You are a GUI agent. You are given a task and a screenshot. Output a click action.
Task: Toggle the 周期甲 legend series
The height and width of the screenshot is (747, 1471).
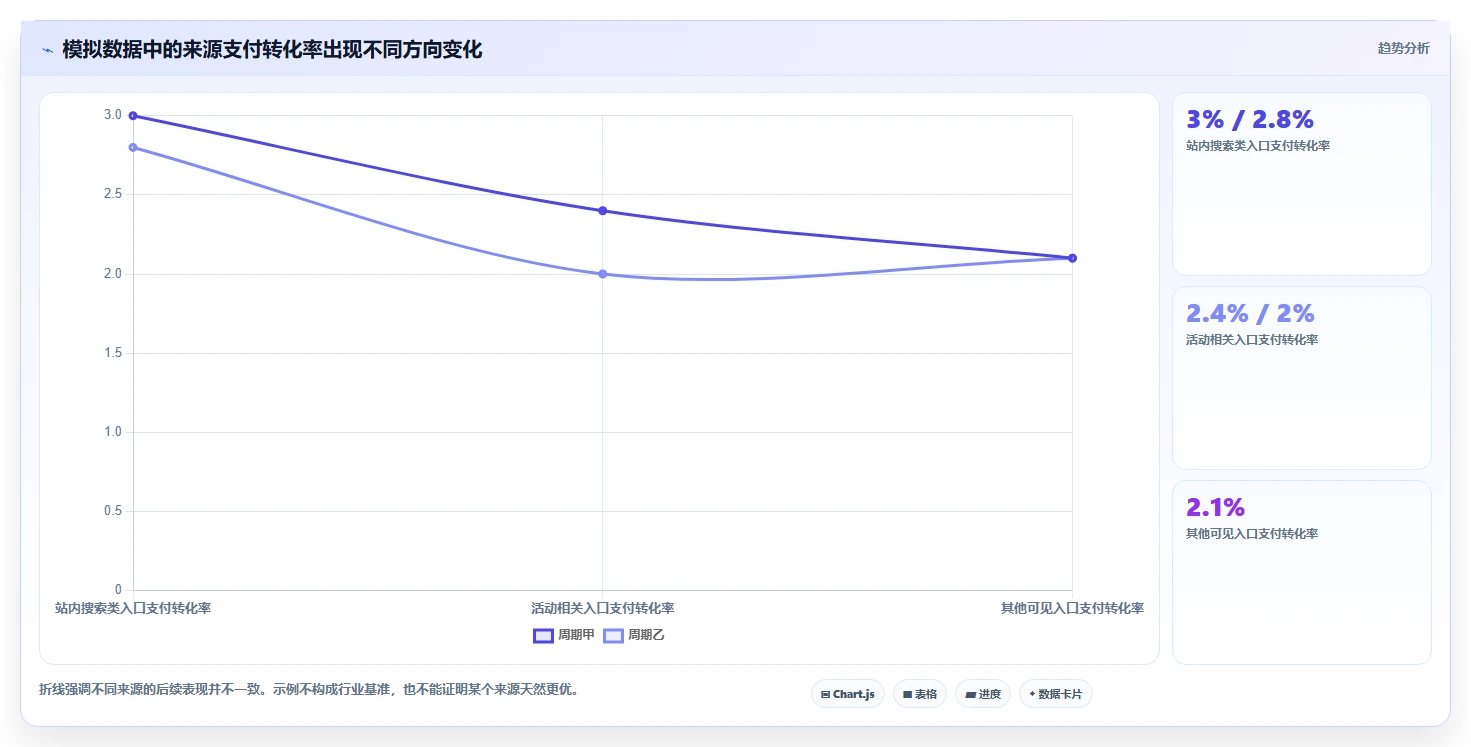(x=564, y=635)
